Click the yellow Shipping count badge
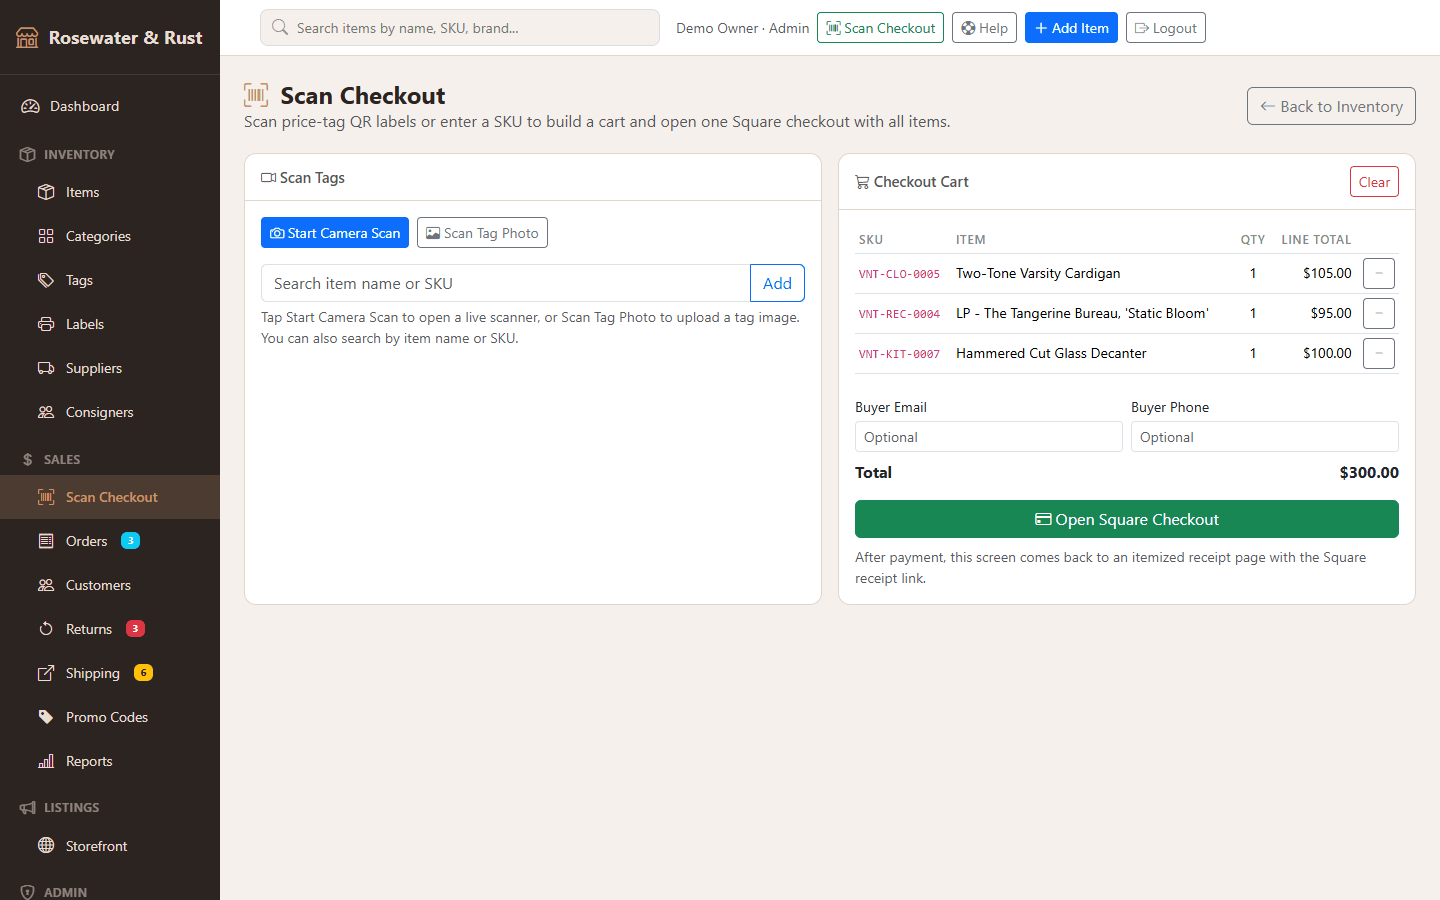 143,673
